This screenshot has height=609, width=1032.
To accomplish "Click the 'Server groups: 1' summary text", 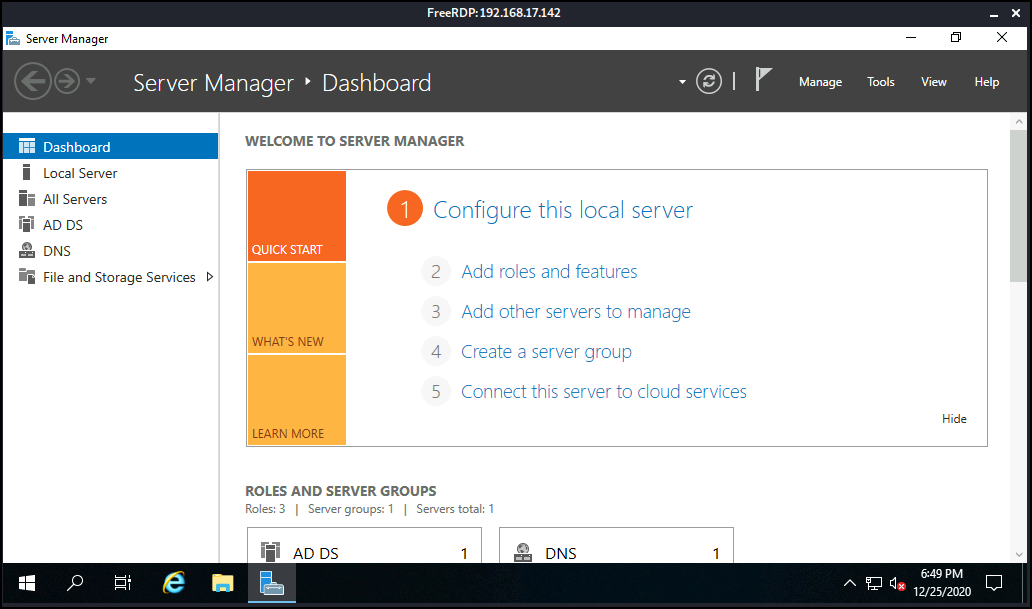I will coord(351,509).
